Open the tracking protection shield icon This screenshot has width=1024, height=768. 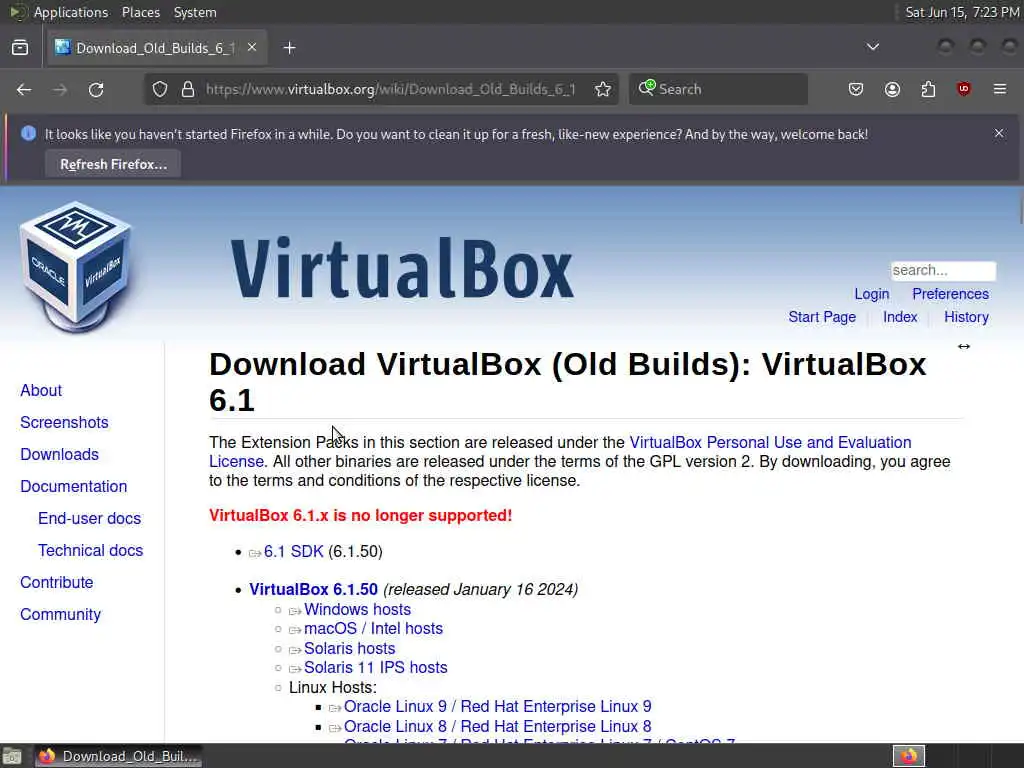(160, 89)
